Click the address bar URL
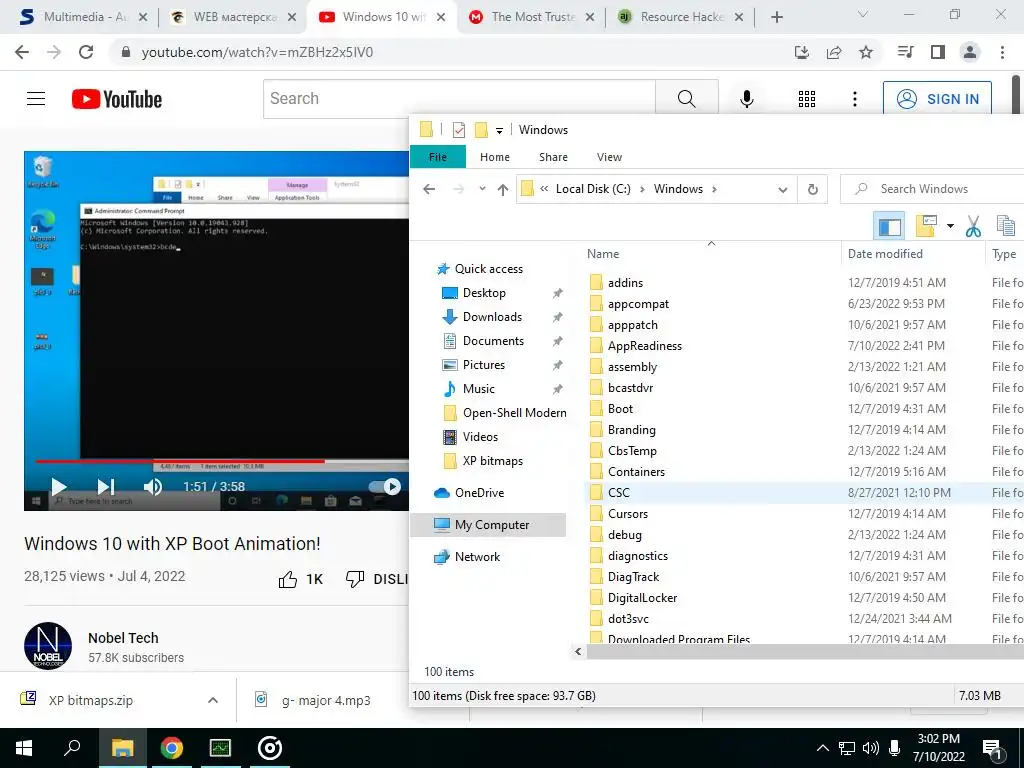 click(257, 52)
